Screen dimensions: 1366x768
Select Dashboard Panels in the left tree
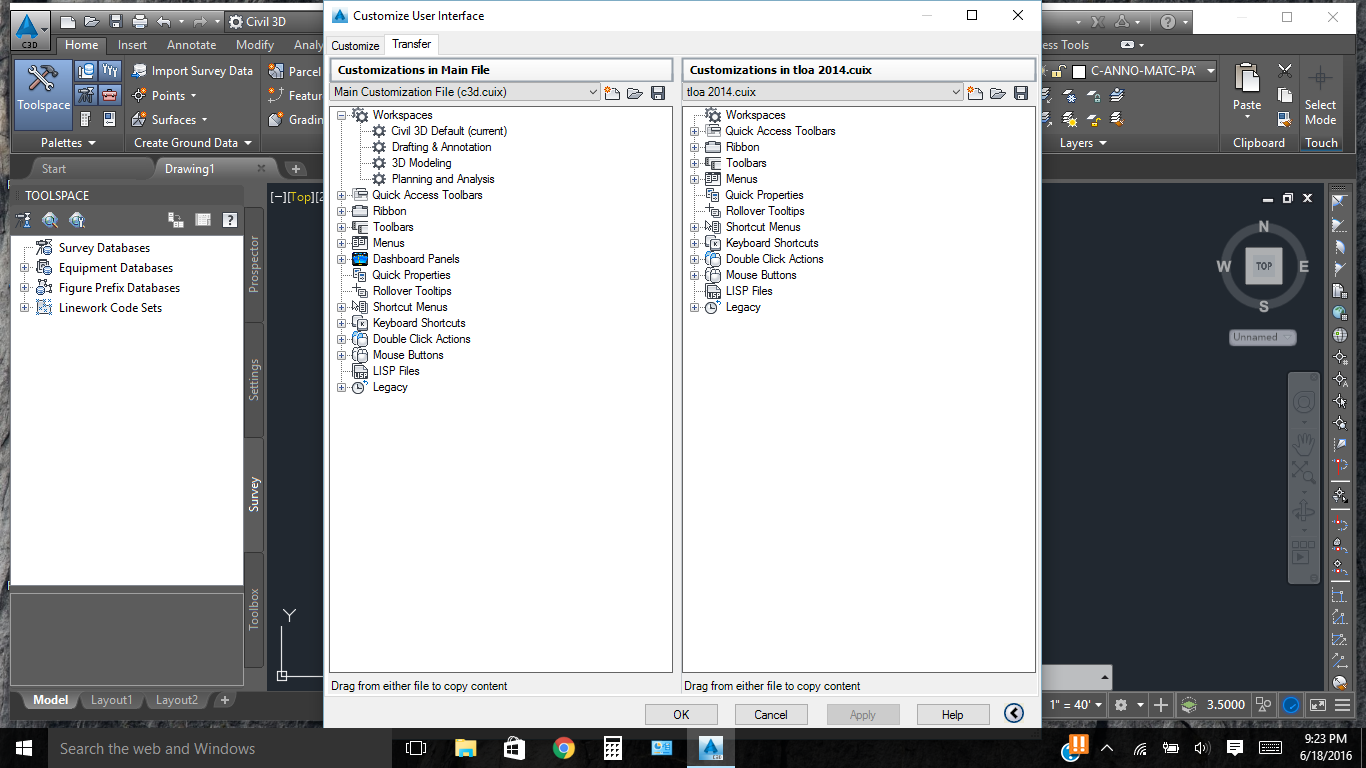click(x=416, y=259)
